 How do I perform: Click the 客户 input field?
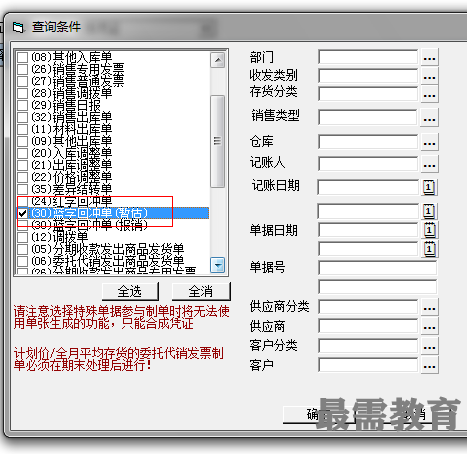(368, 365)
